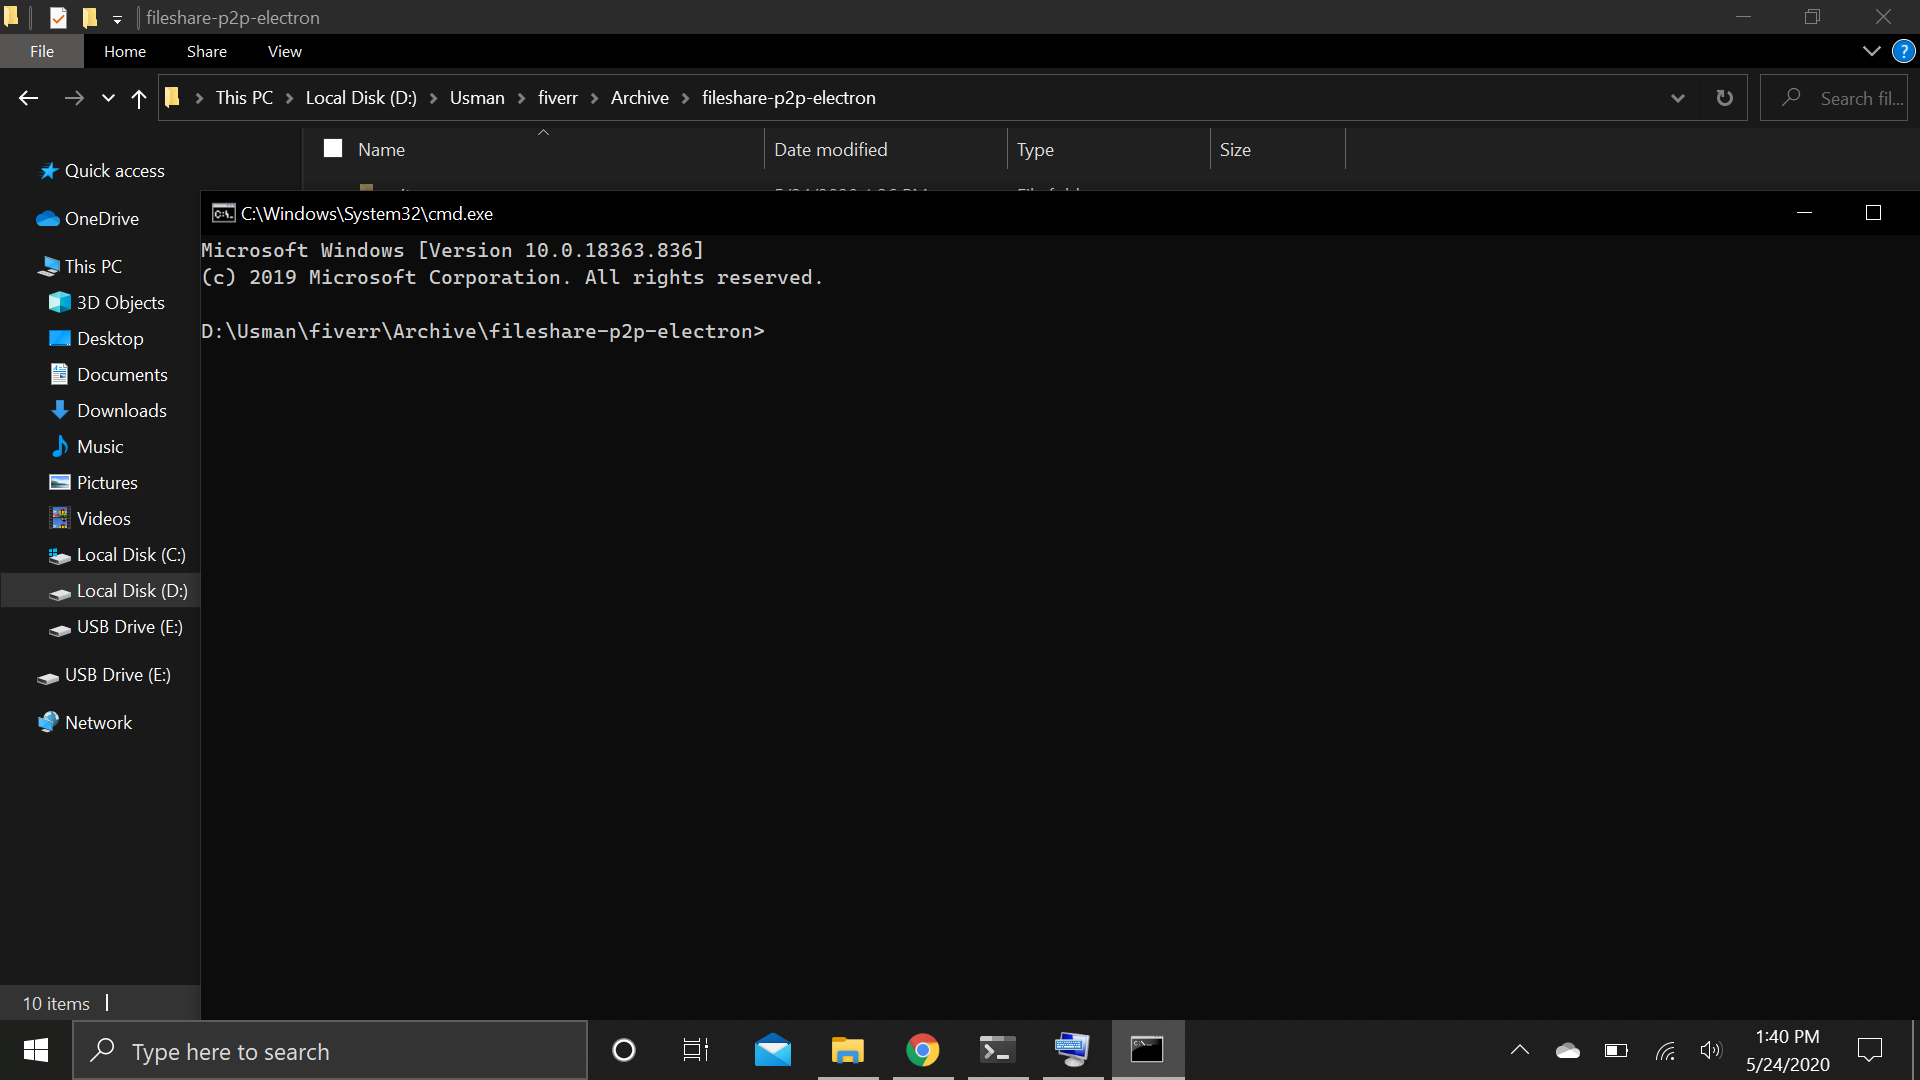Open the Remote Desktop taskbar icon

coord(1072,1050)
